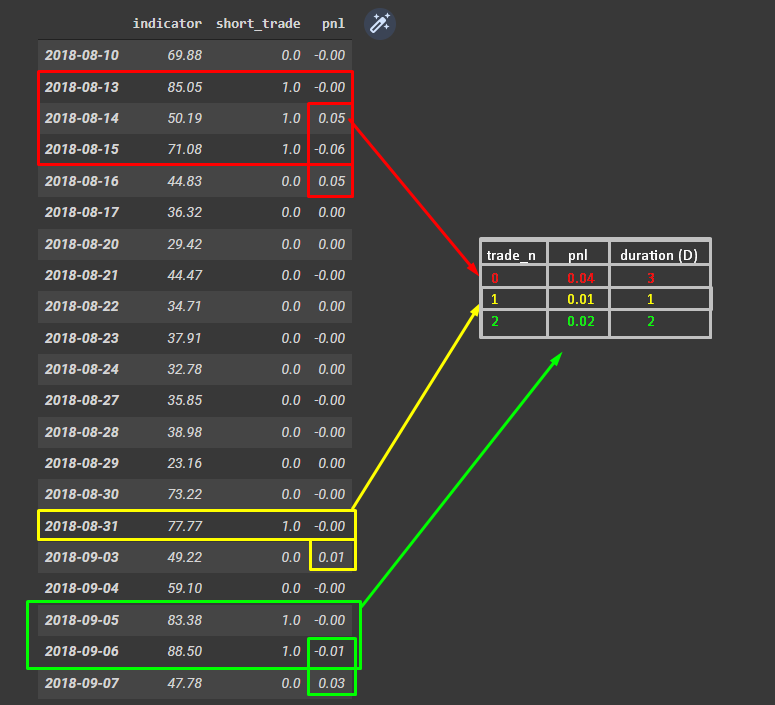Click indicator value 34.71
The width and height of the screenshot is (775, 705).
coord(185,307)
